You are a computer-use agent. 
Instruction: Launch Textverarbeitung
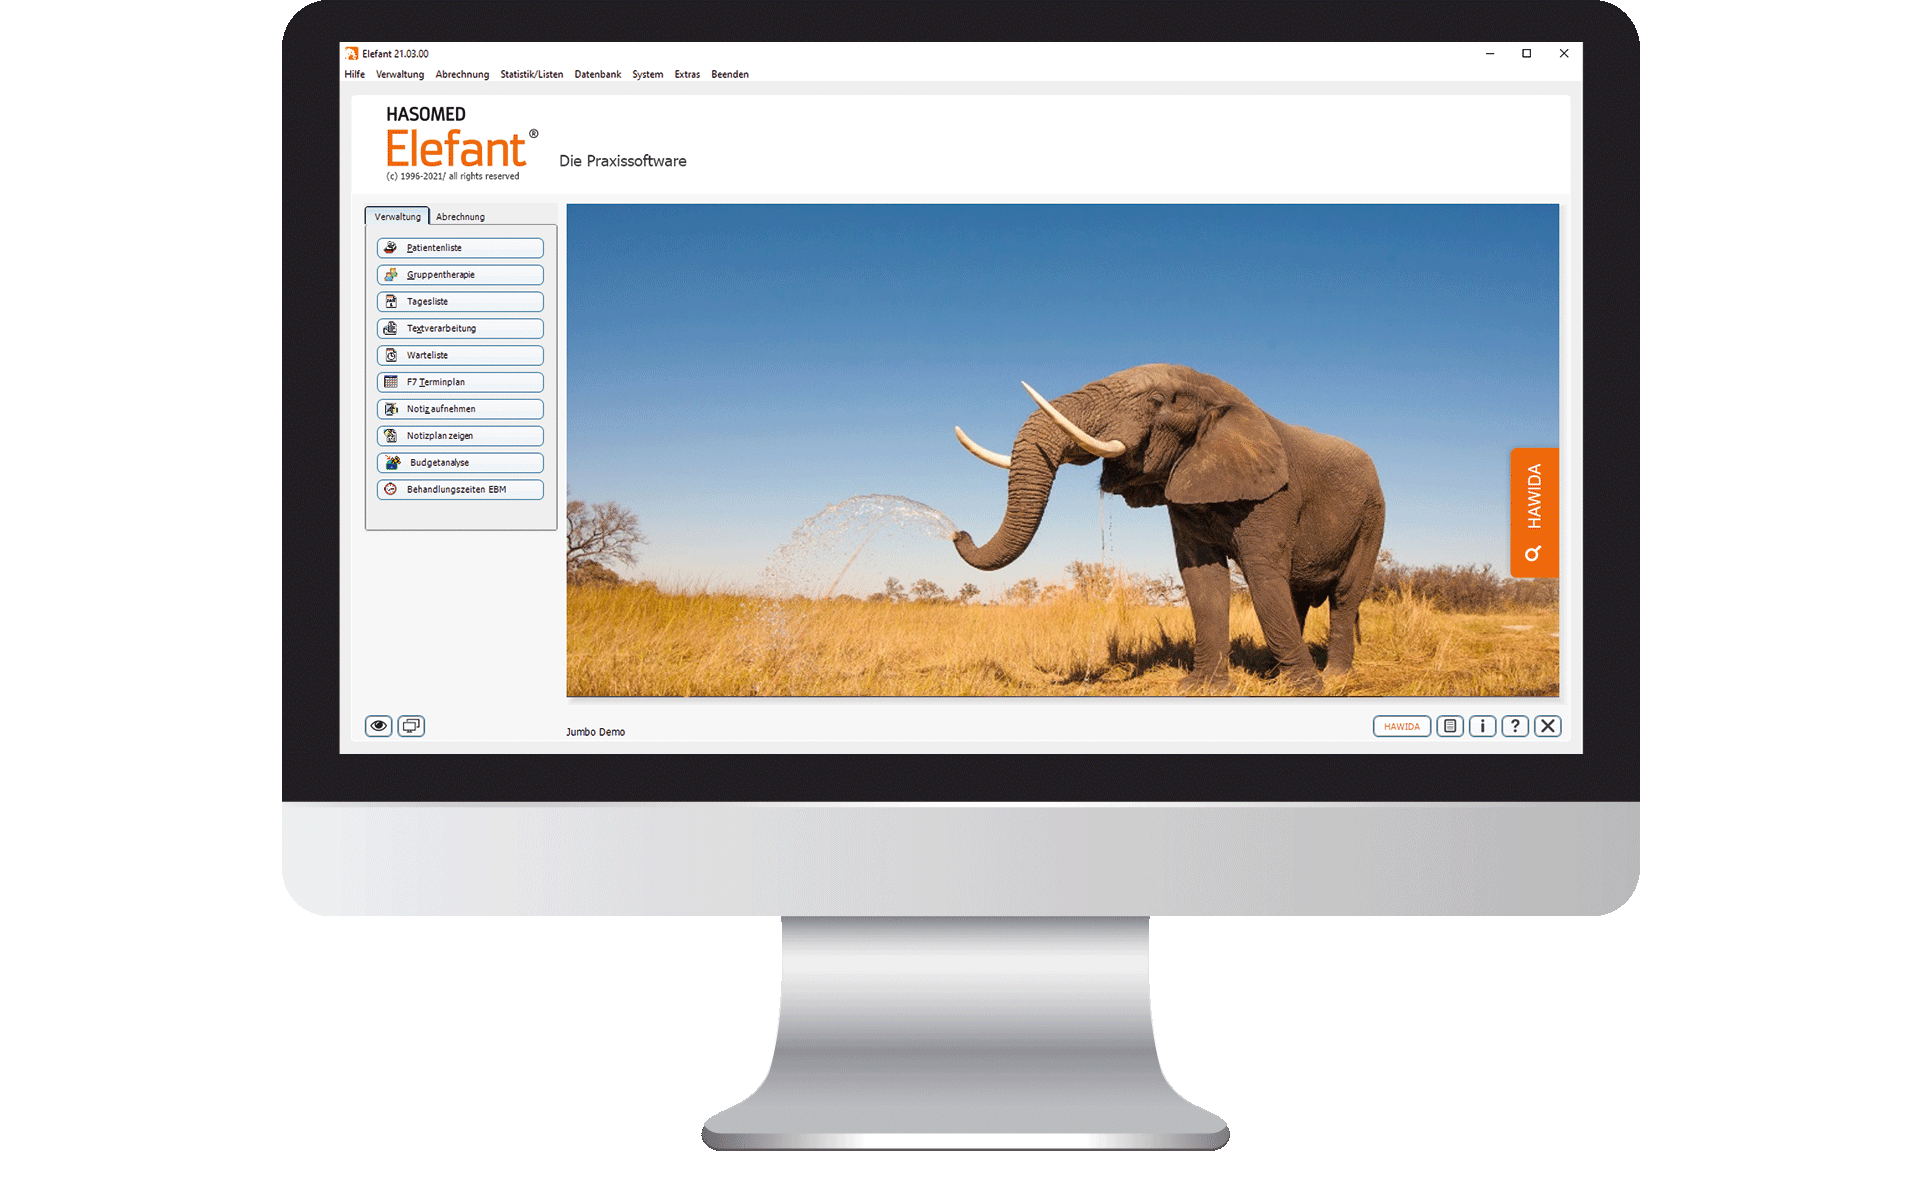point(460,329)
